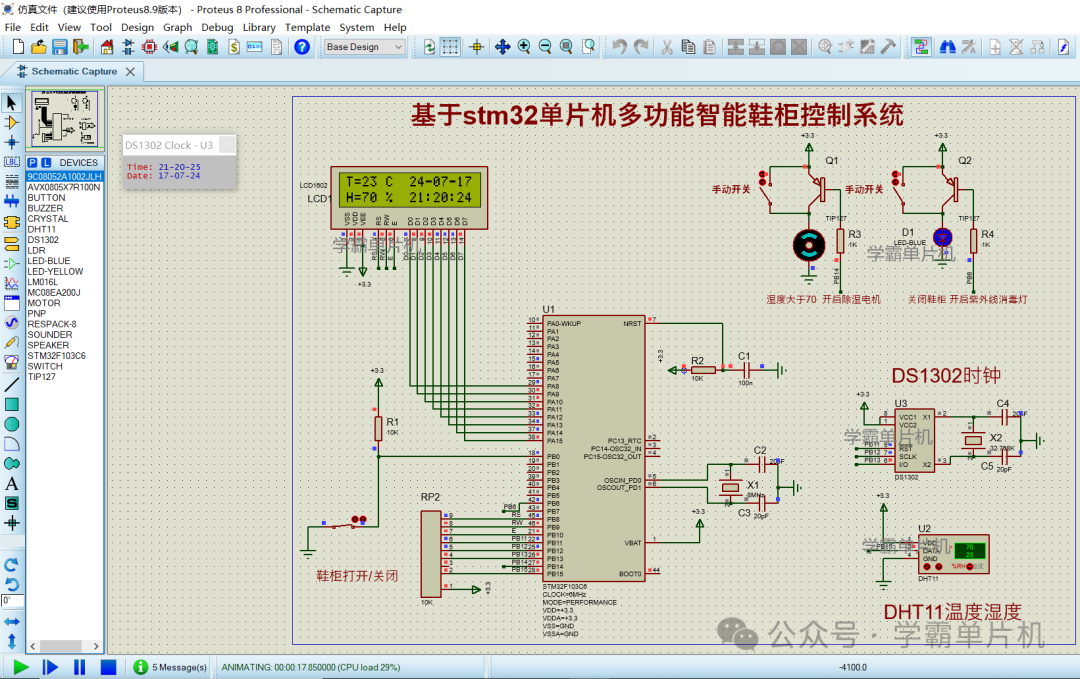This screenshot has width=1080, height=679.
Task: Open Bill of Materials dollar icon
Action: [x=234, y=47]
